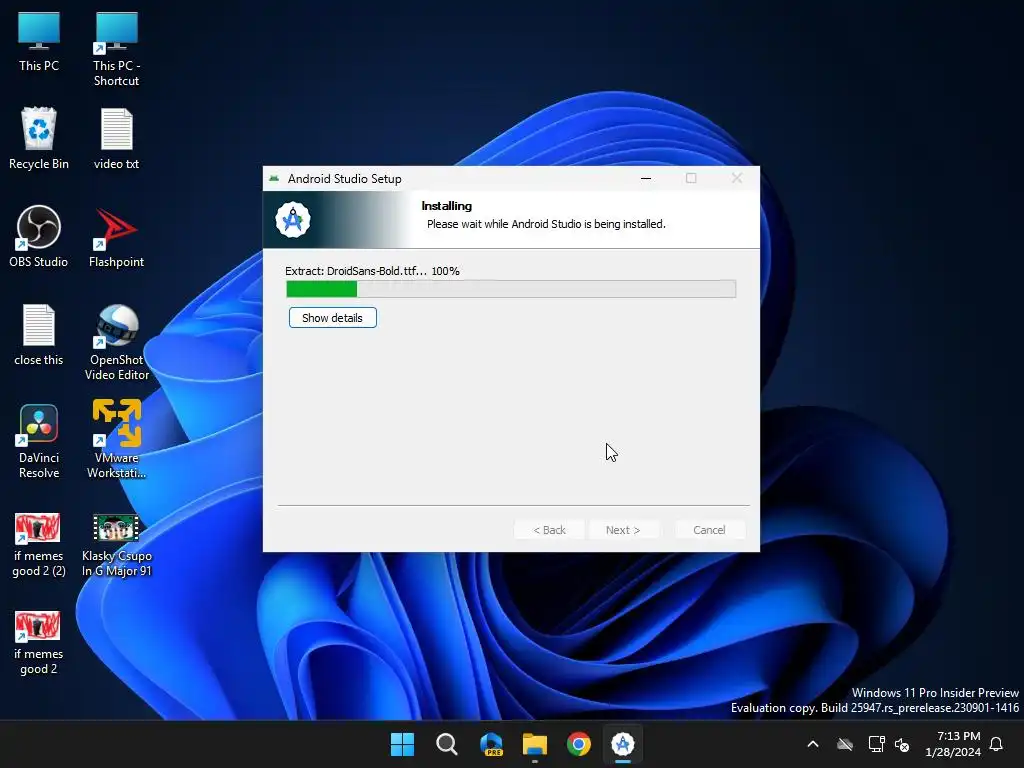Viewport: 1024px width, 768px height.
Task: Click Android Studio Setup taskbar icon
Action: tap(623, 744)
